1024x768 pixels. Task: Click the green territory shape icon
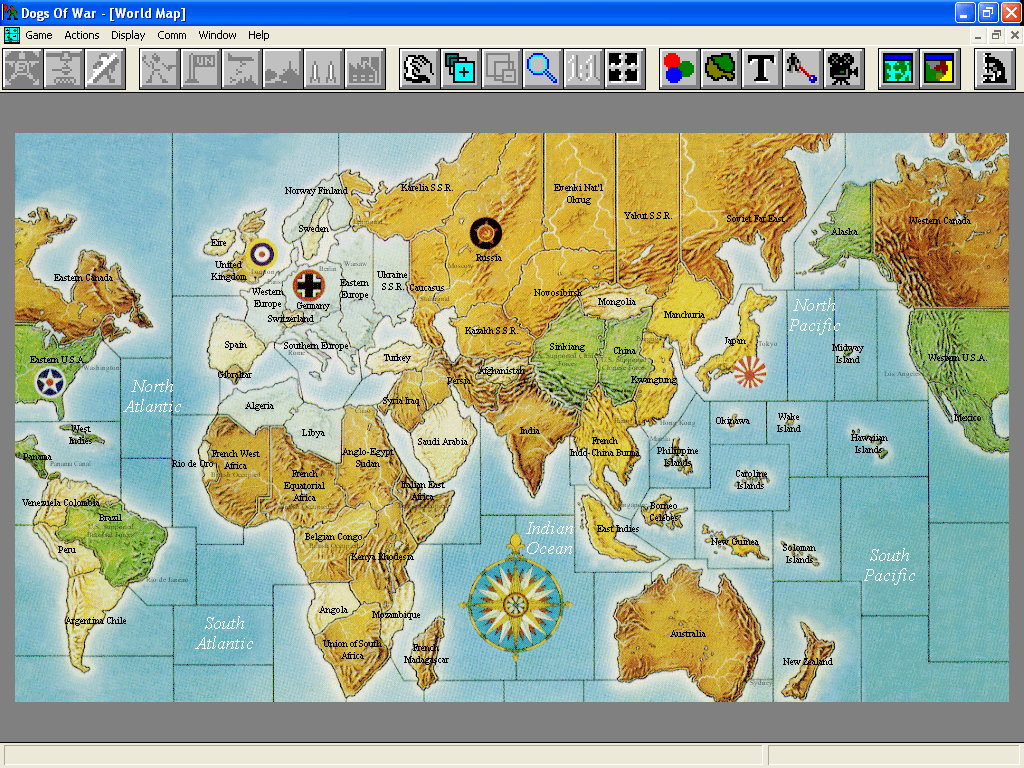[x=720, y=69]
